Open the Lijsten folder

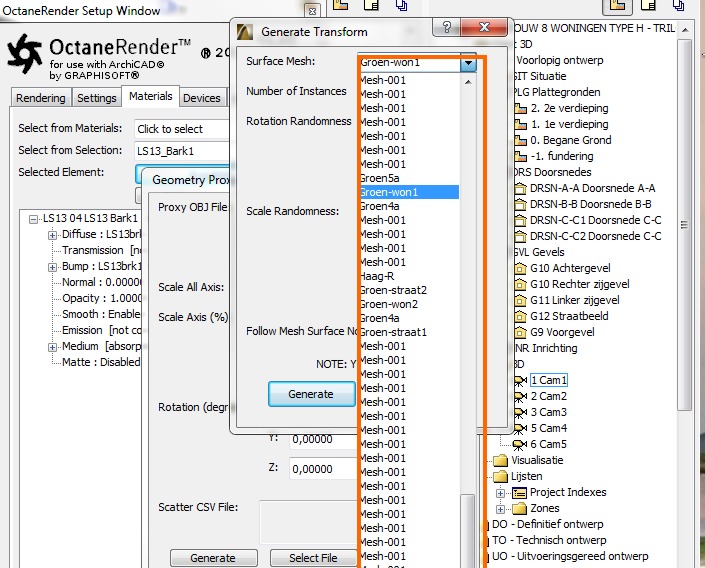500,476
